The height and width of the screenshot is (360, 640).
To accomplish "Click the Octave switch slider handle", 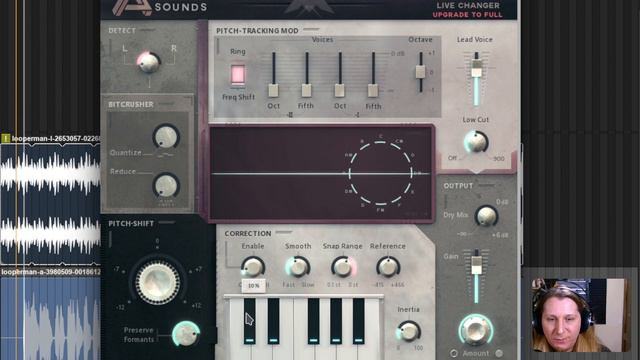I will coord(420,72).
